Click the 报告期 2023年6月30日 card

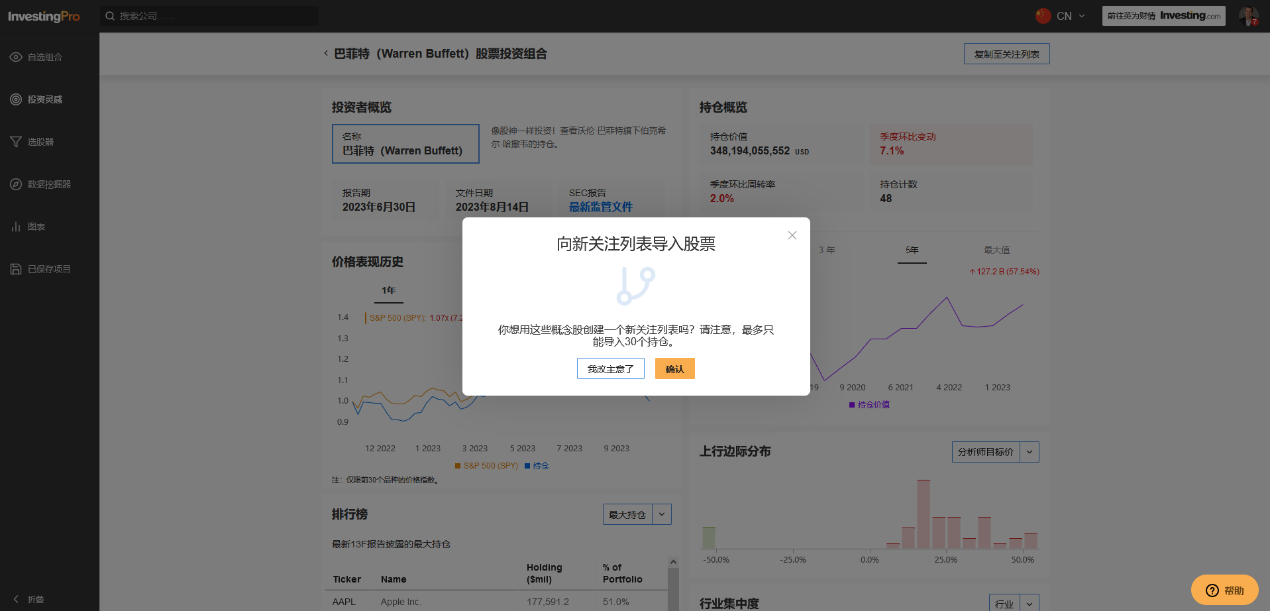[x=385, y=200]
